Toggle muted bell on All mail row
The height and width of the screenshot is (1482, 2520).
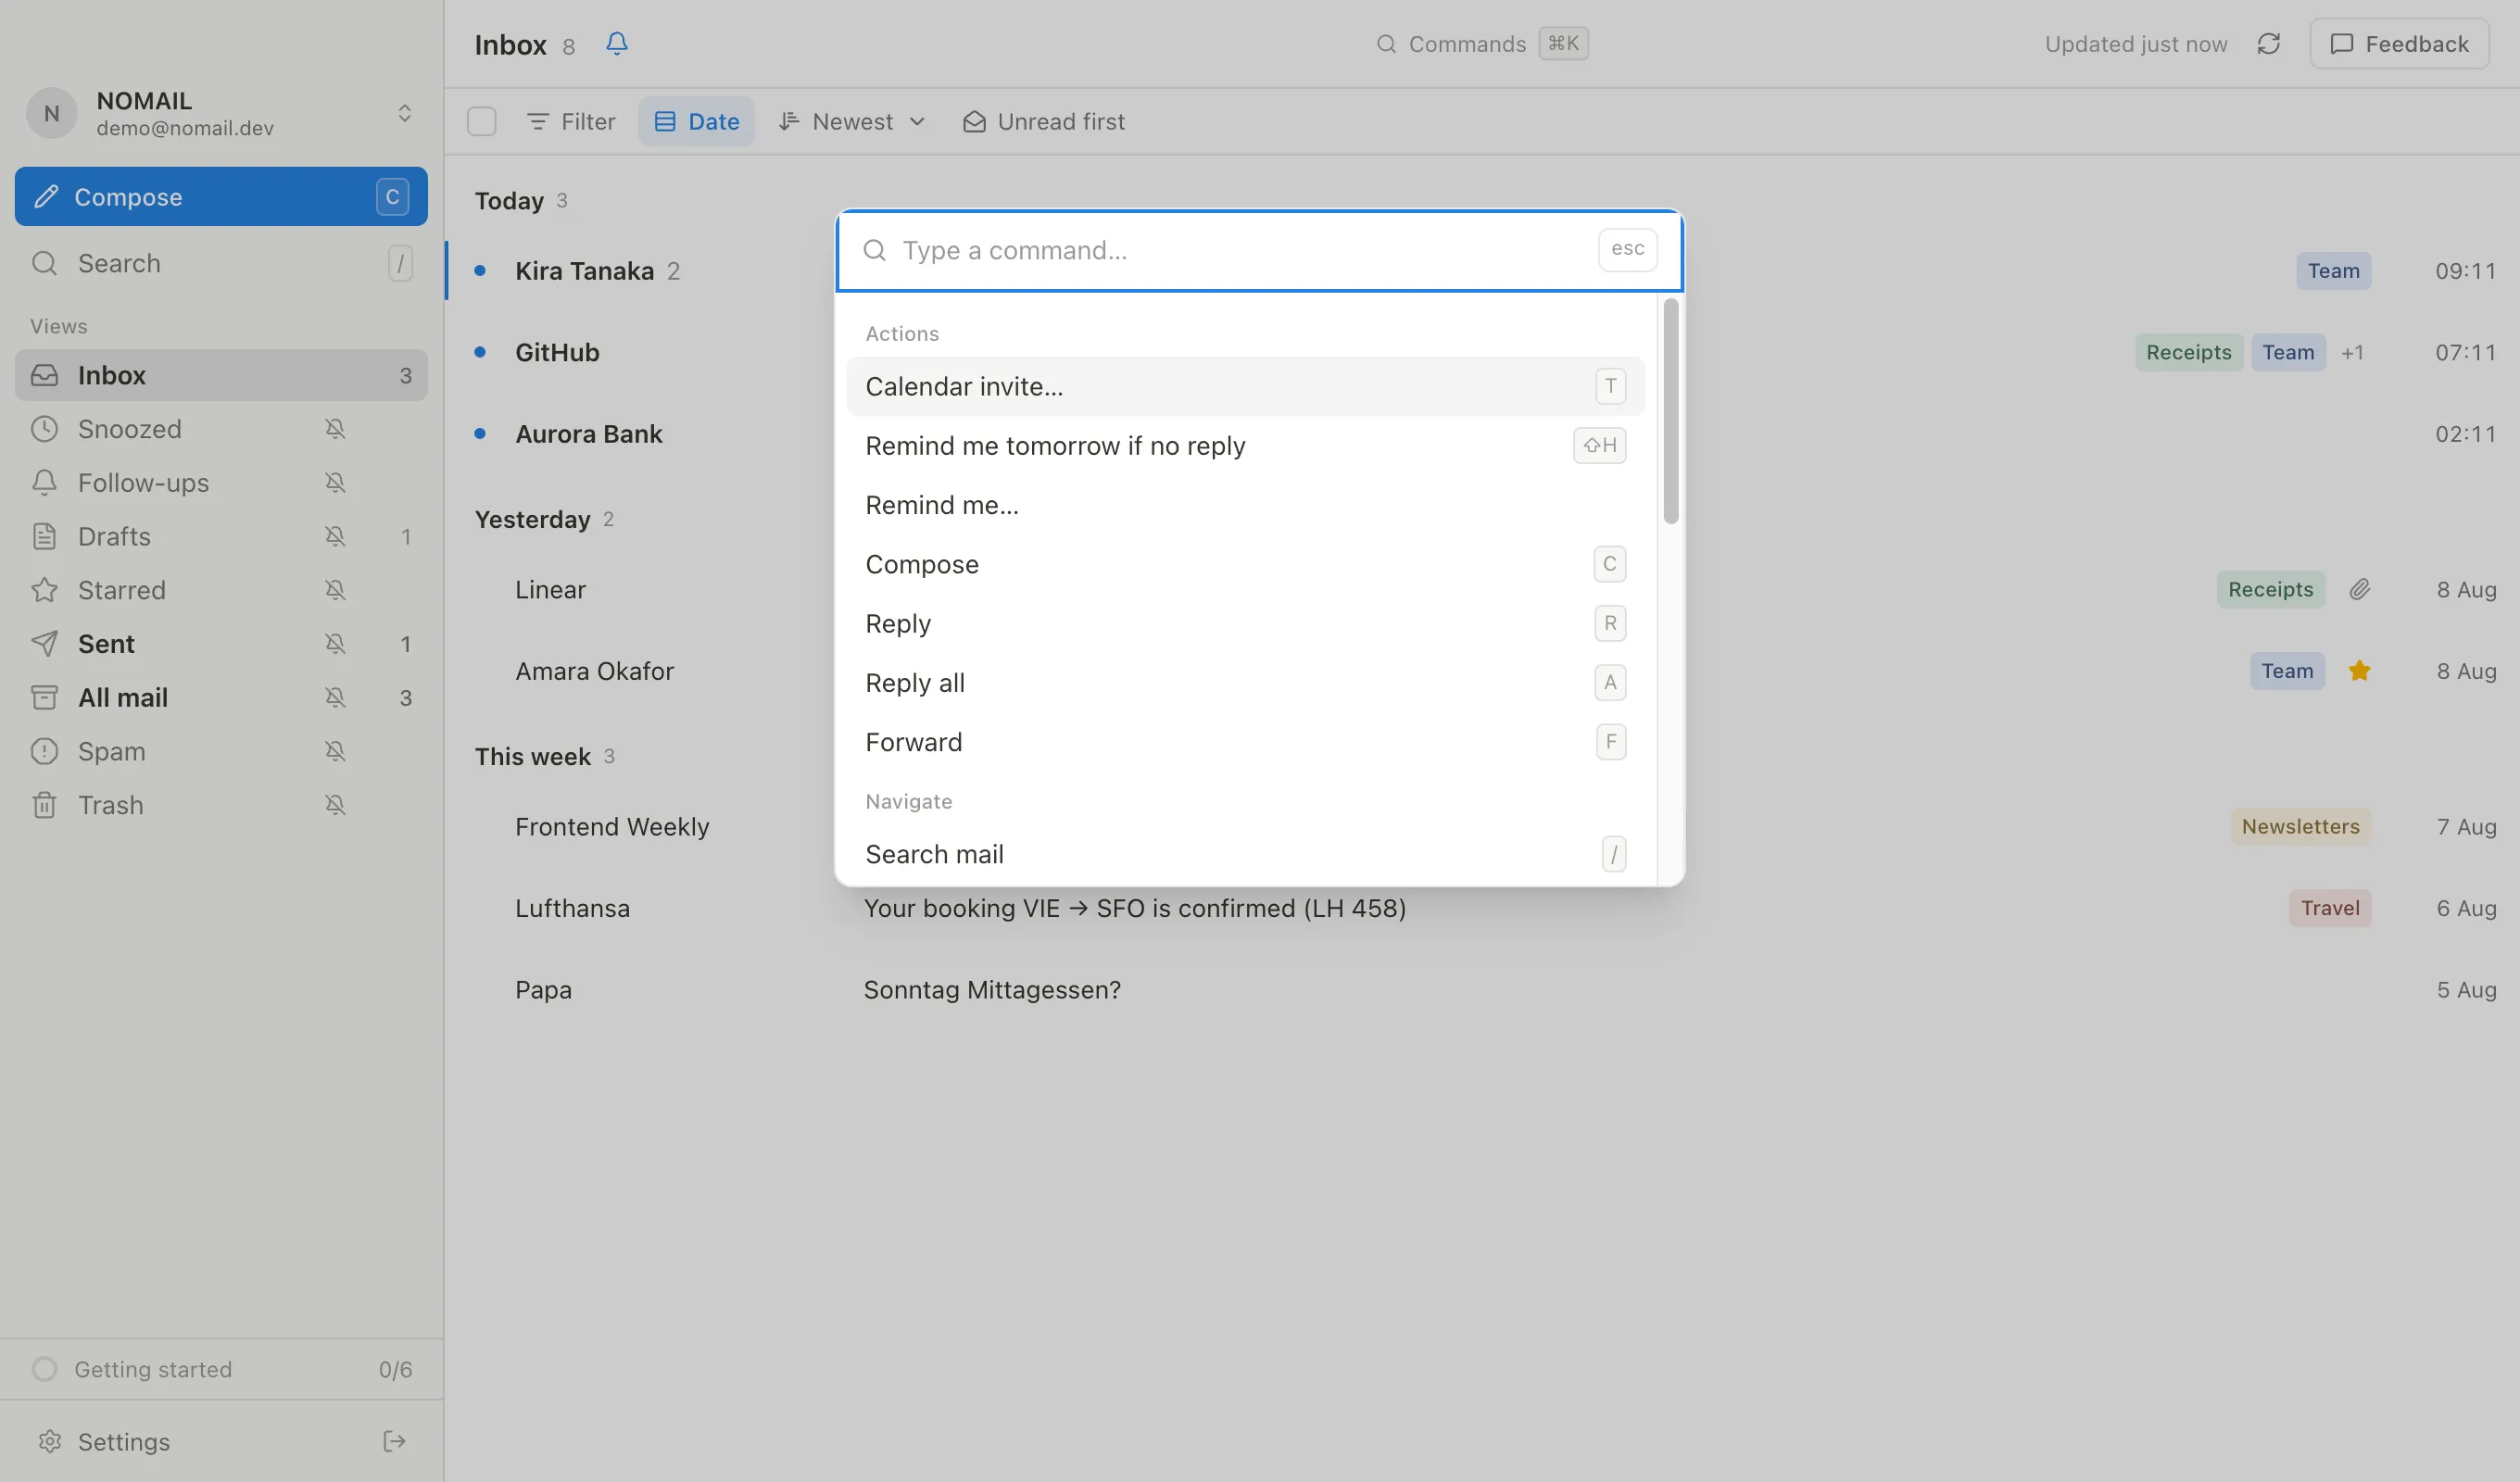click(x=335, y=698)
